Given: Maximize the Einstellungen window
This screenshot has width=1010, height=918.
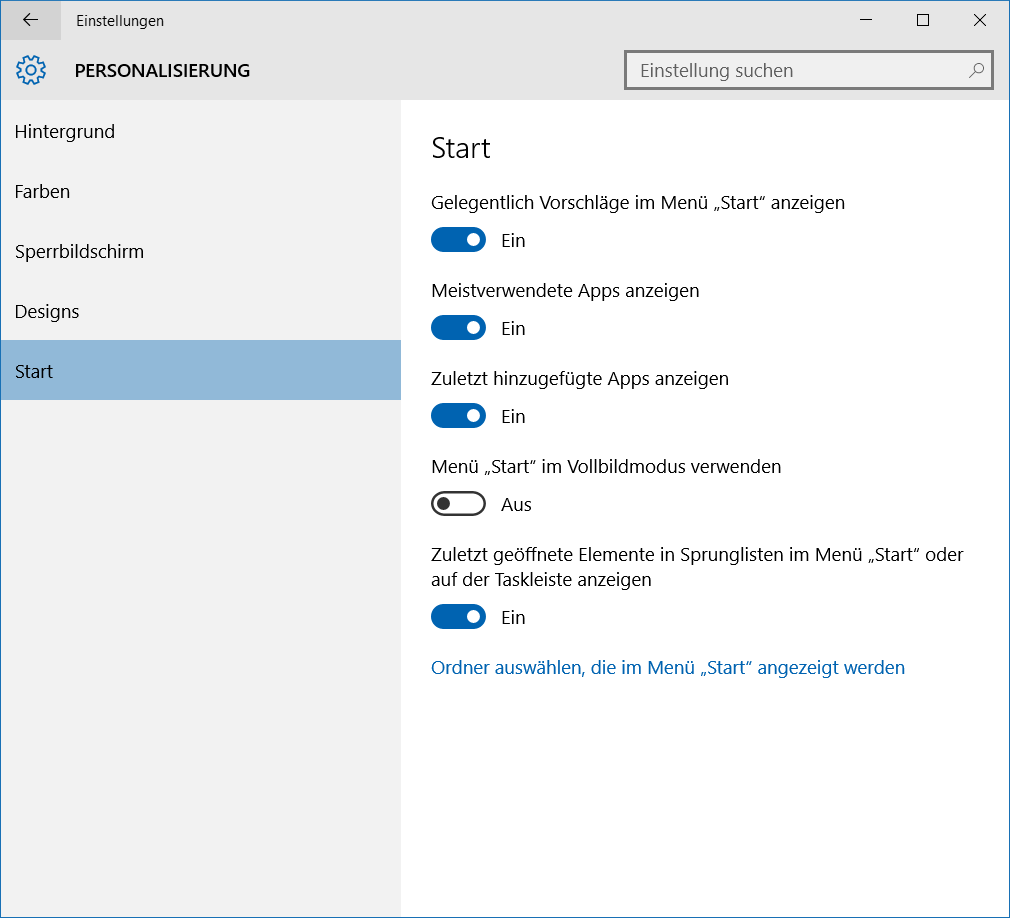Looking at the screenshot, I should pos(923,20).
